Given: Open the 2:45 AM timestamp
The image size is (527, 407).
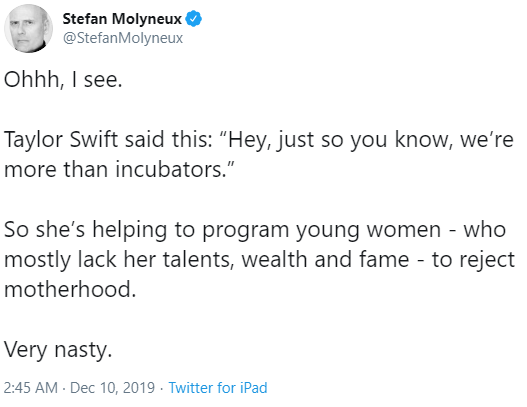Looking at the screenshot, I should (x=31, y=388).
